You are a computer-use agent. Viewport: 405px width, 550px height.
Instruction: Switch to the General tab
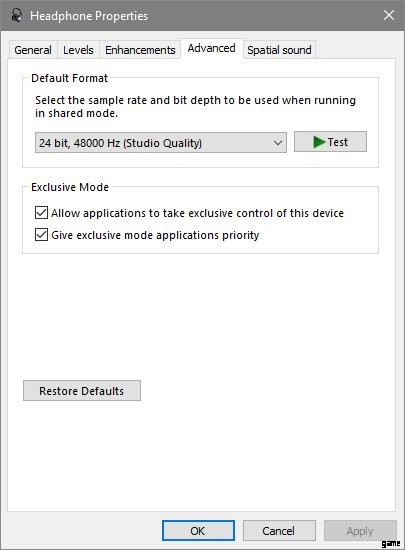tap(33, 50)
